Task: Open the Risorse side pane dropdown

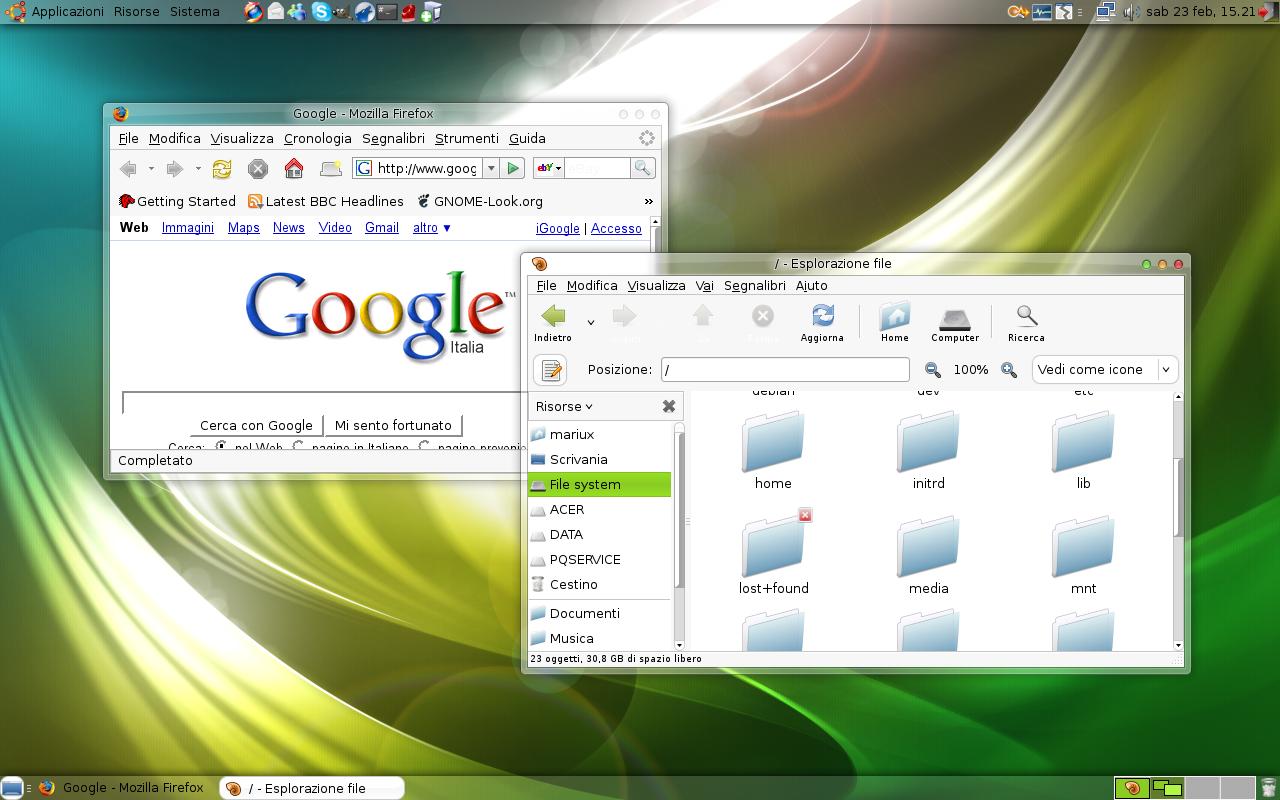Action: [564, 406]
